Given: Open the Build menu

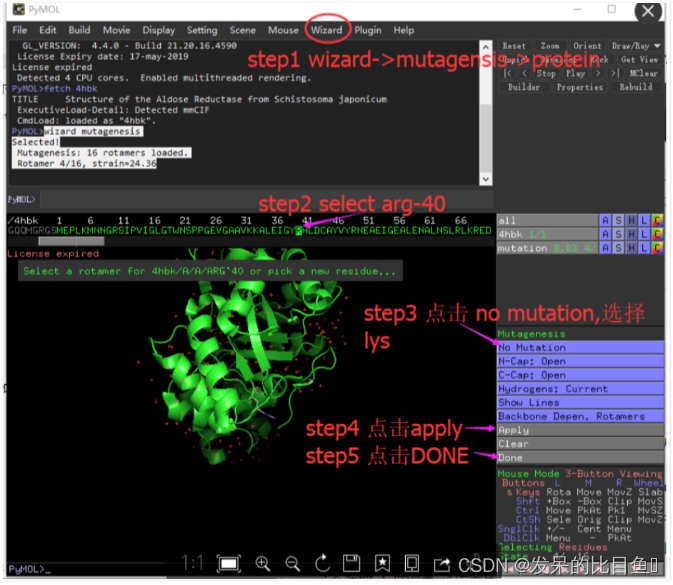Looking at the screenshot, I should pyautogui.click(x=79, y=30).
